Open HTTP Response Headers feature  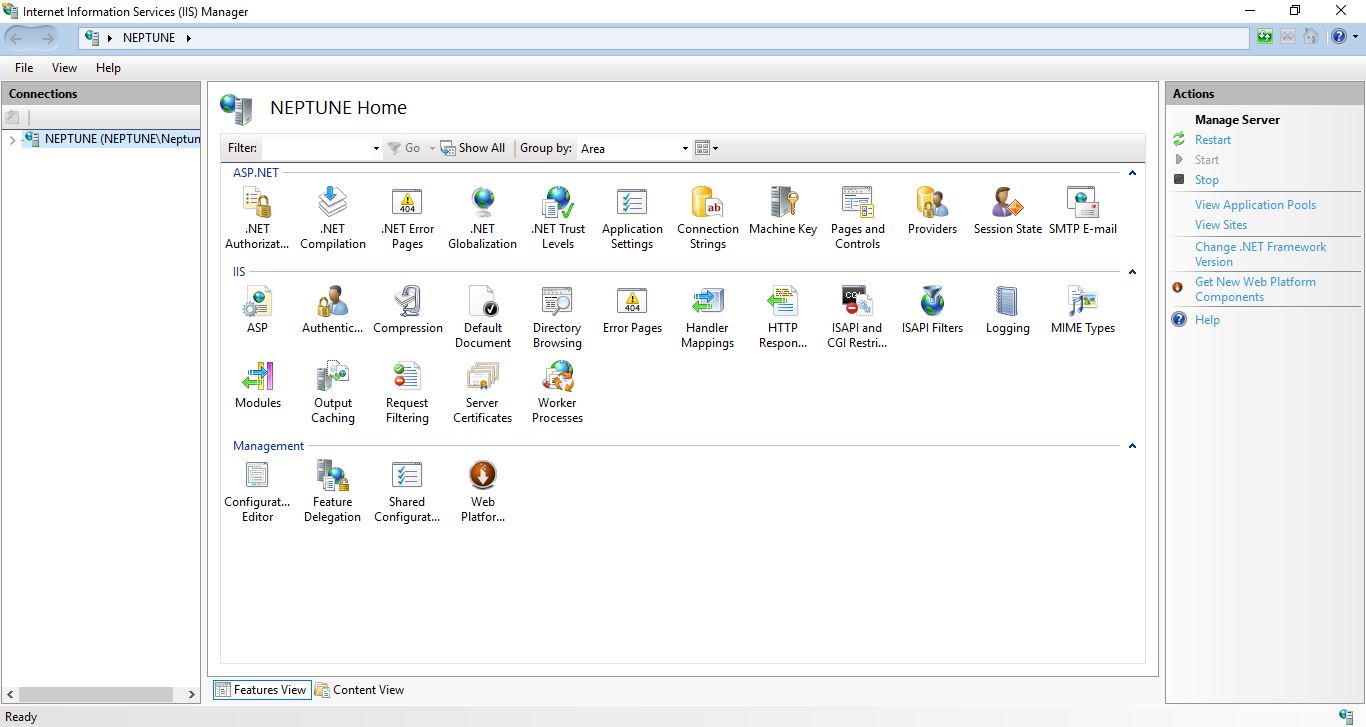[783, 317]
